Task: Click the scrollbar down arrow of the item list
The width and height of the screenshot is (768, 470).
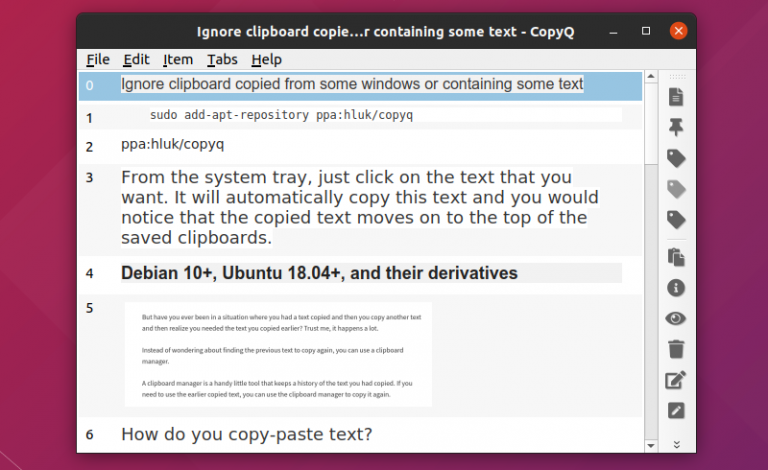Action: click(651, 446)
